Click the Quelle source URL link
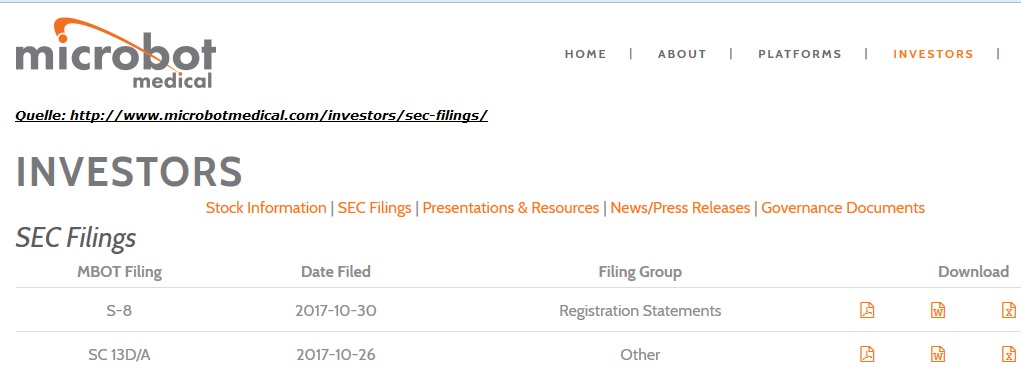 [x=251, y=116]
